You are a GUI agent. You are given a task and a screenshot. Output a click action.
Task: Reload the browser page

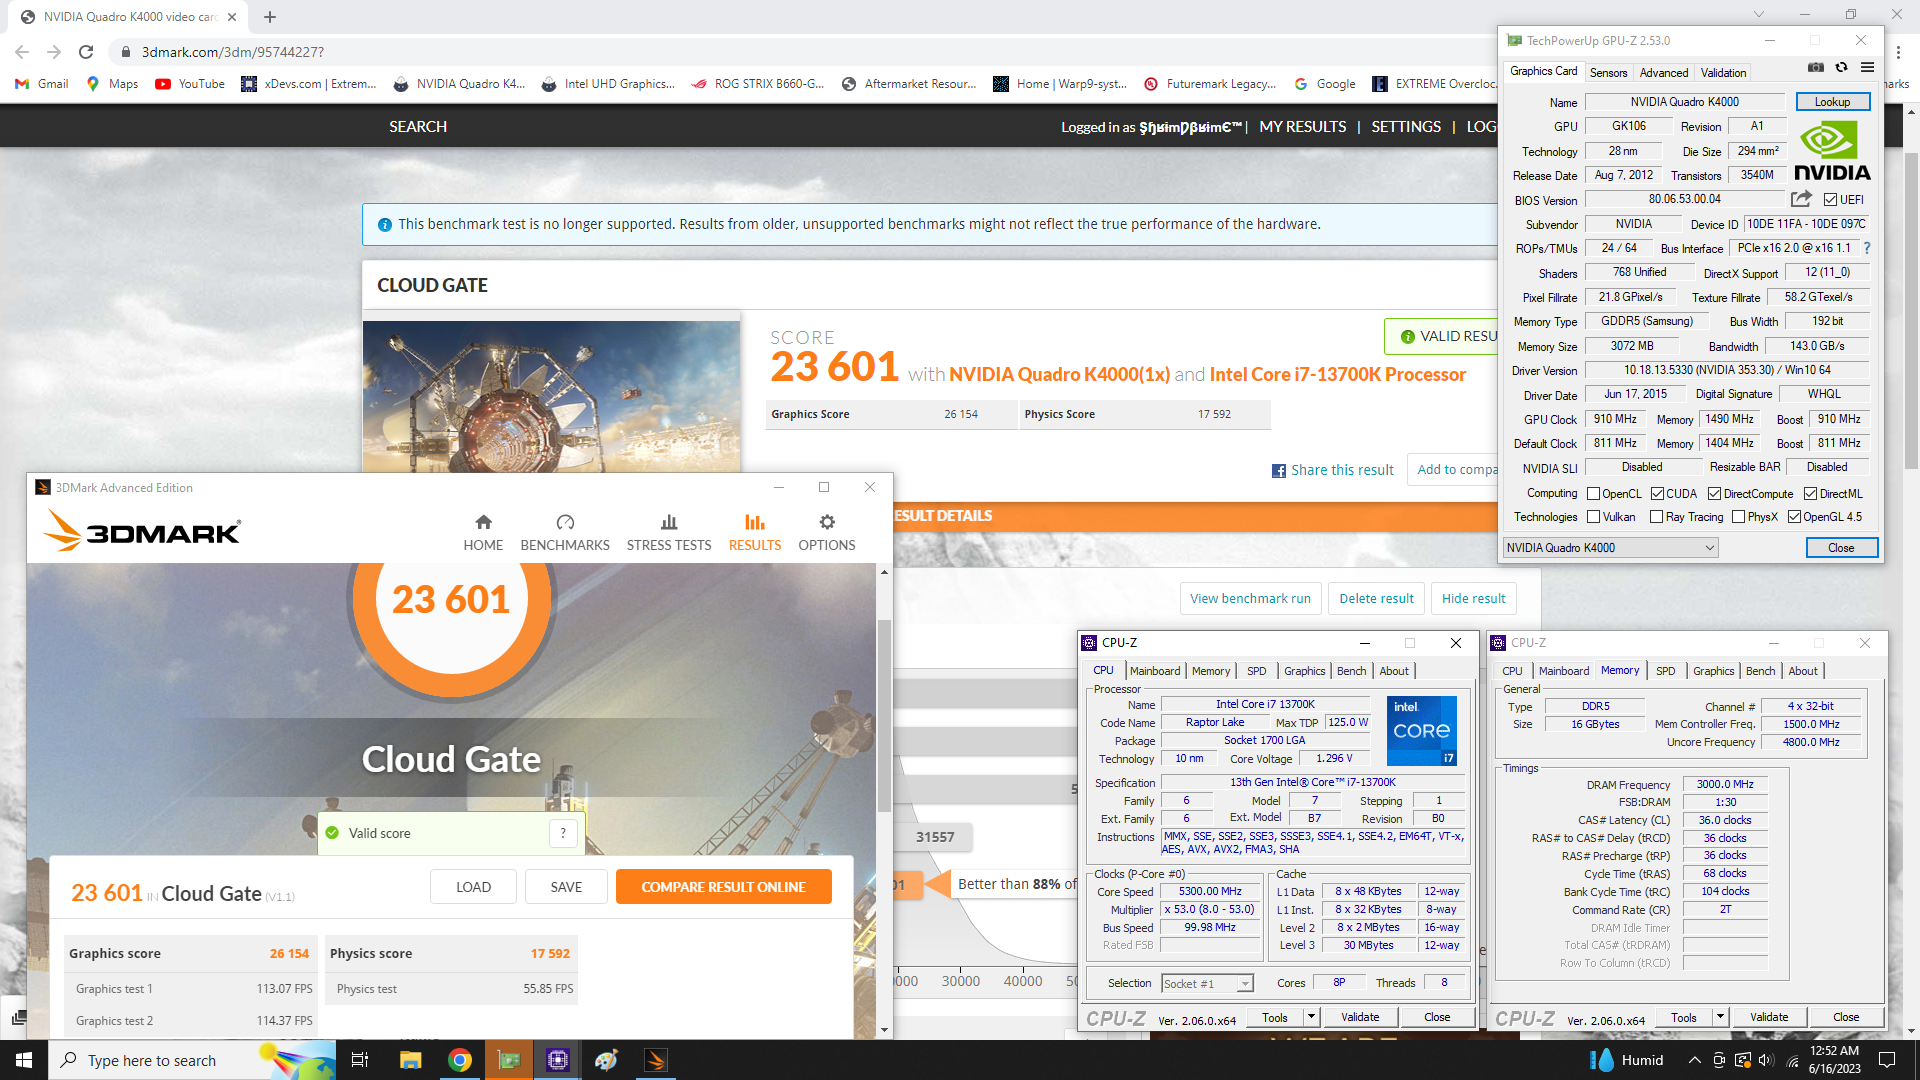click(86, 52)
